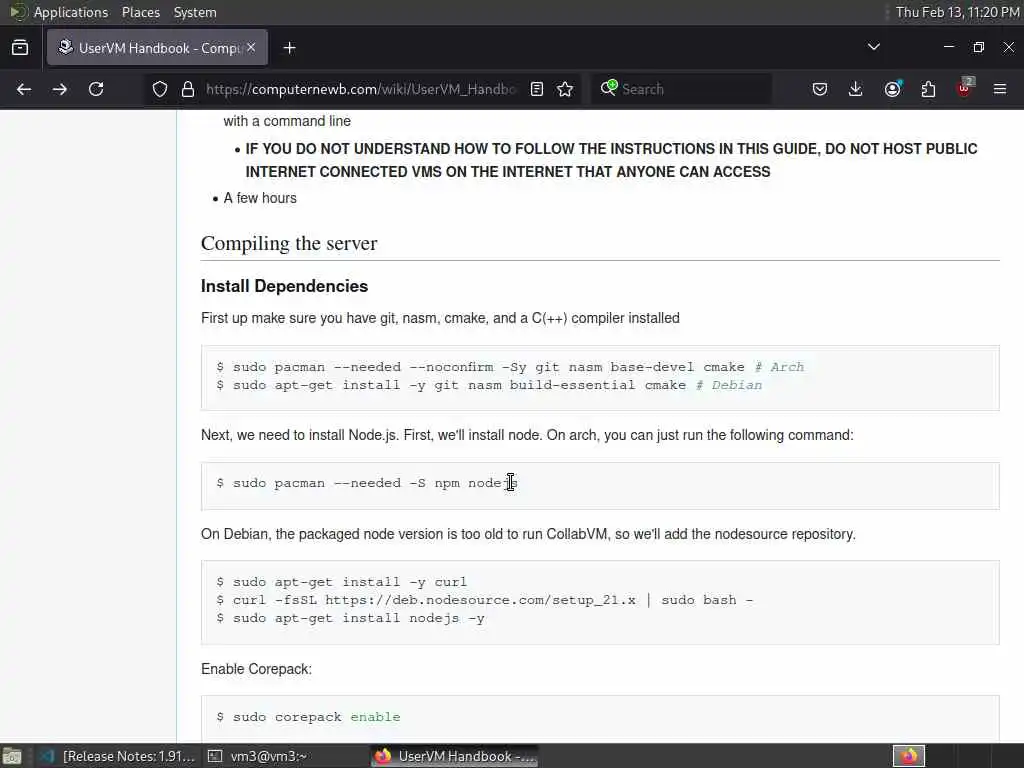Save page to Pocket
This screenshot has height=768, width=1024.
tap(820, 89)
